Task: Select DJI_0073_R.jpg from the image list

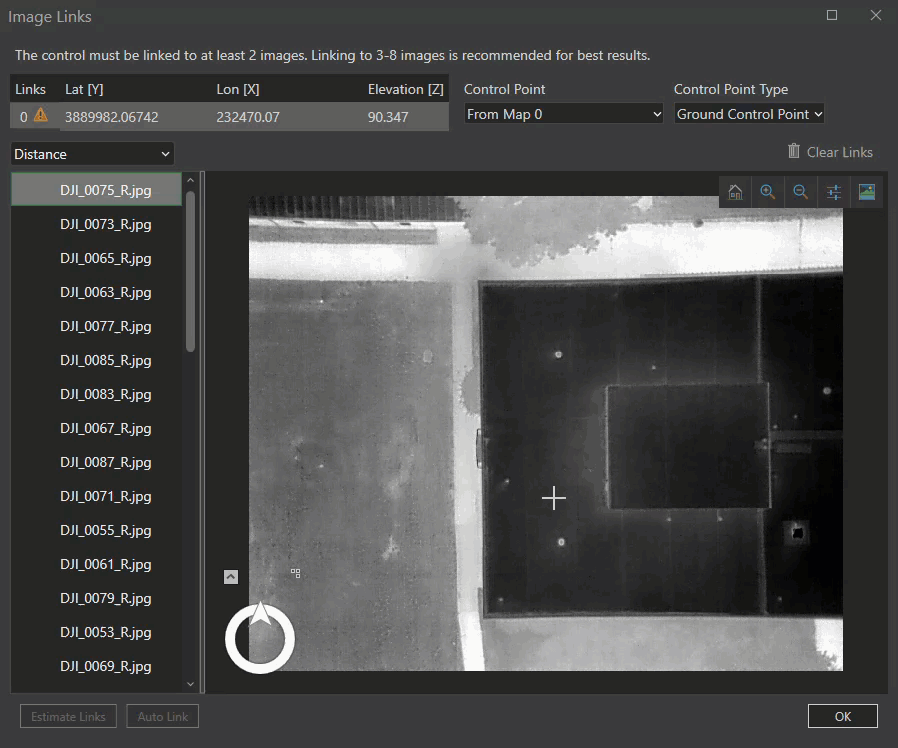Action: pos(104,224)
